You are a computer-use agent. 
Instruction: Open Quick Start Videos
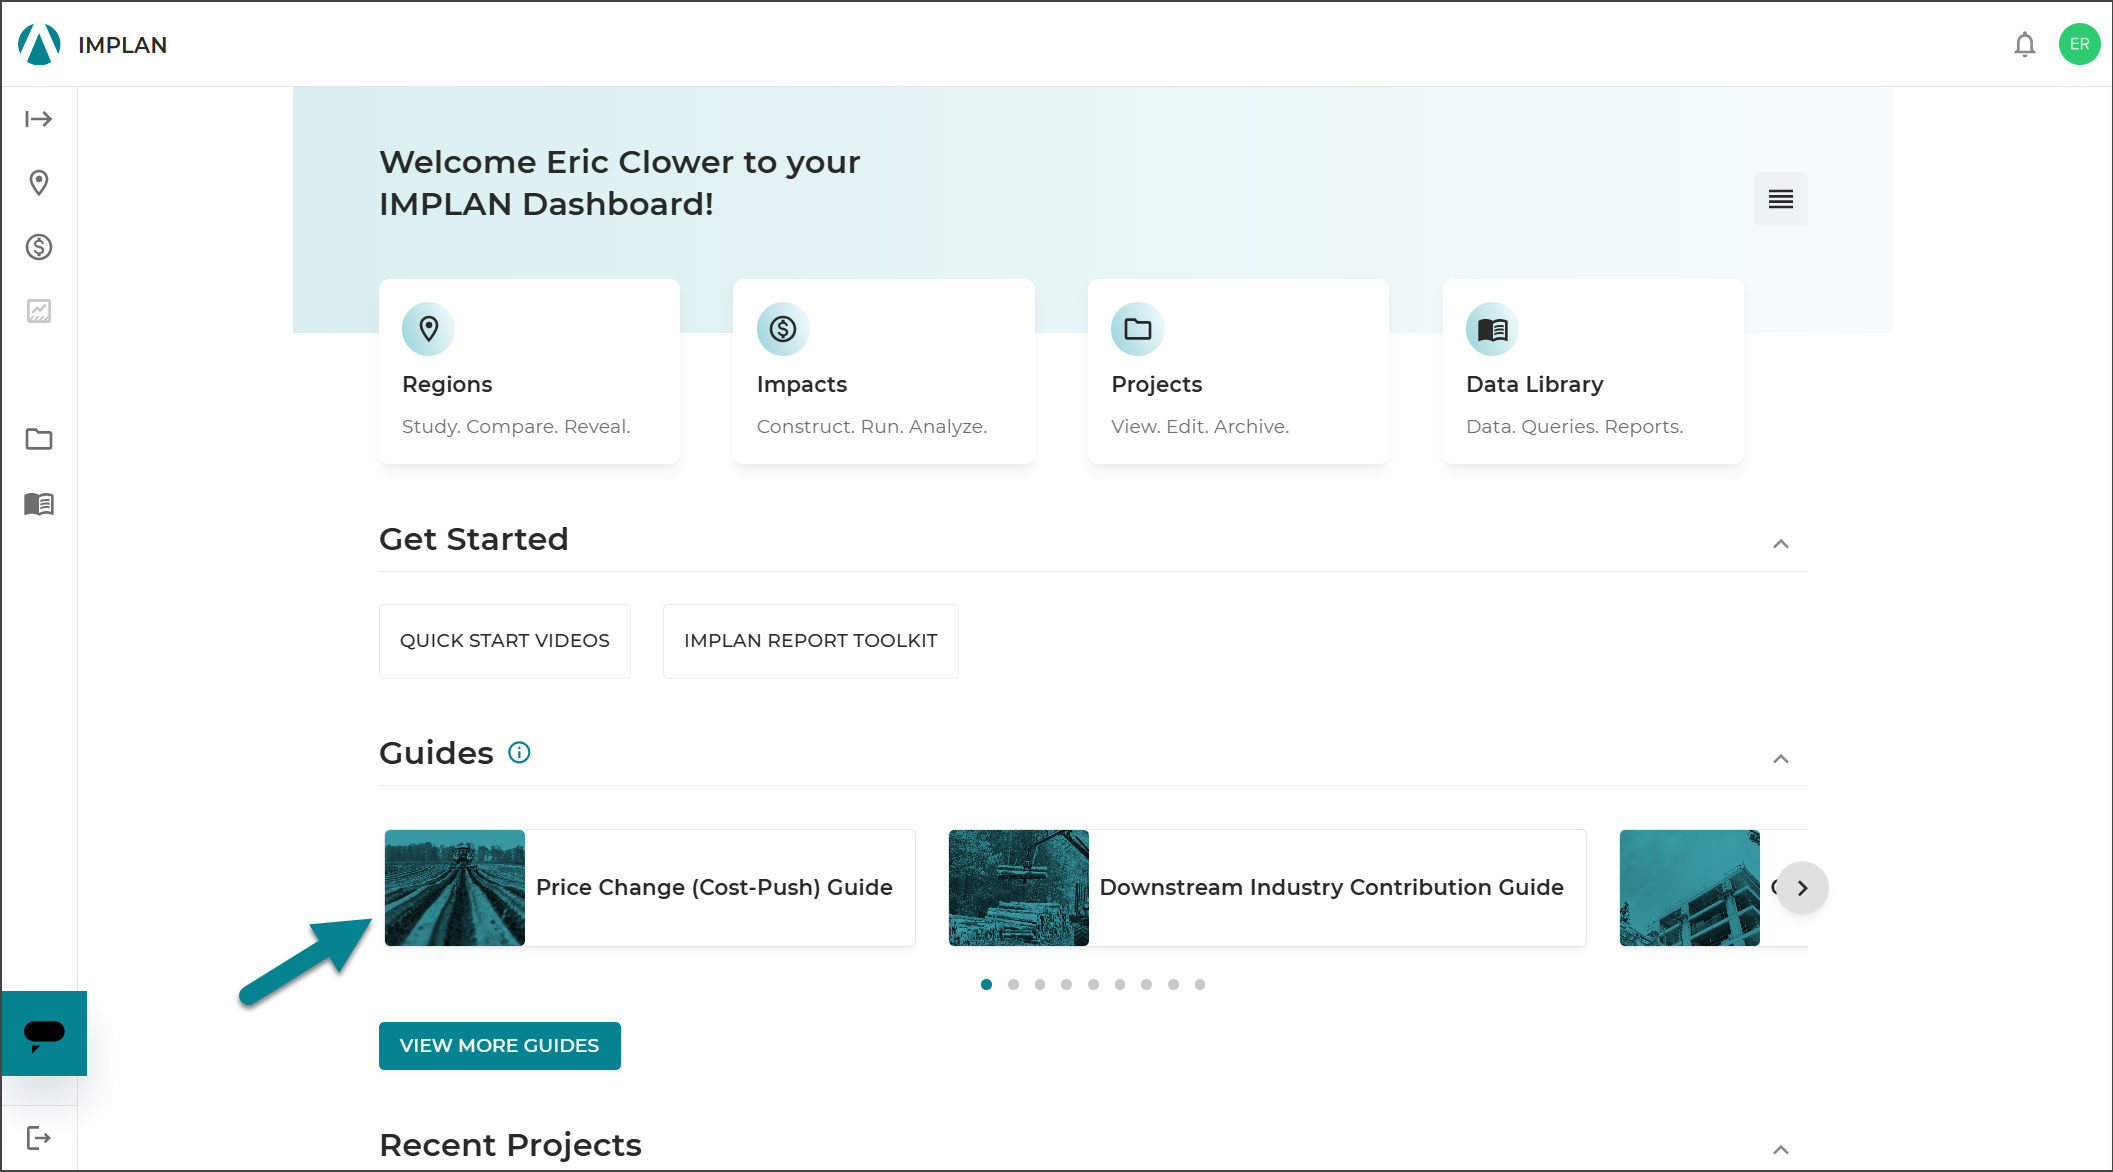pos(505,641)
